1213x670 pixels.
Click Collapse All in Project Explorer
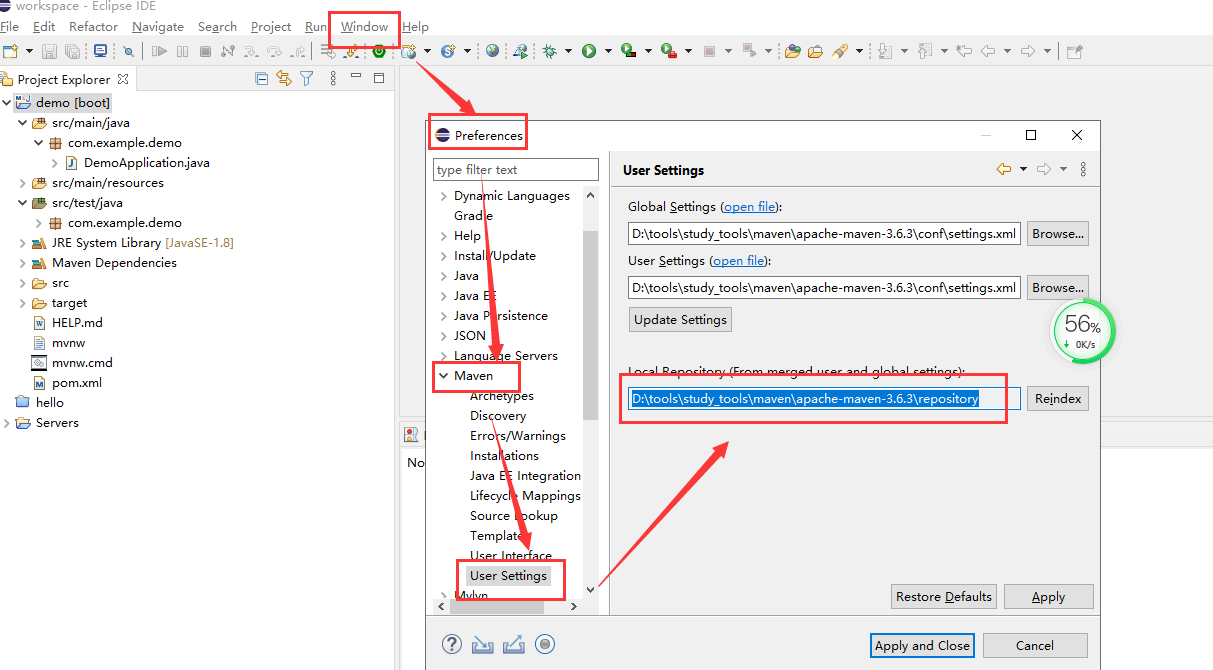click(262, 79)
